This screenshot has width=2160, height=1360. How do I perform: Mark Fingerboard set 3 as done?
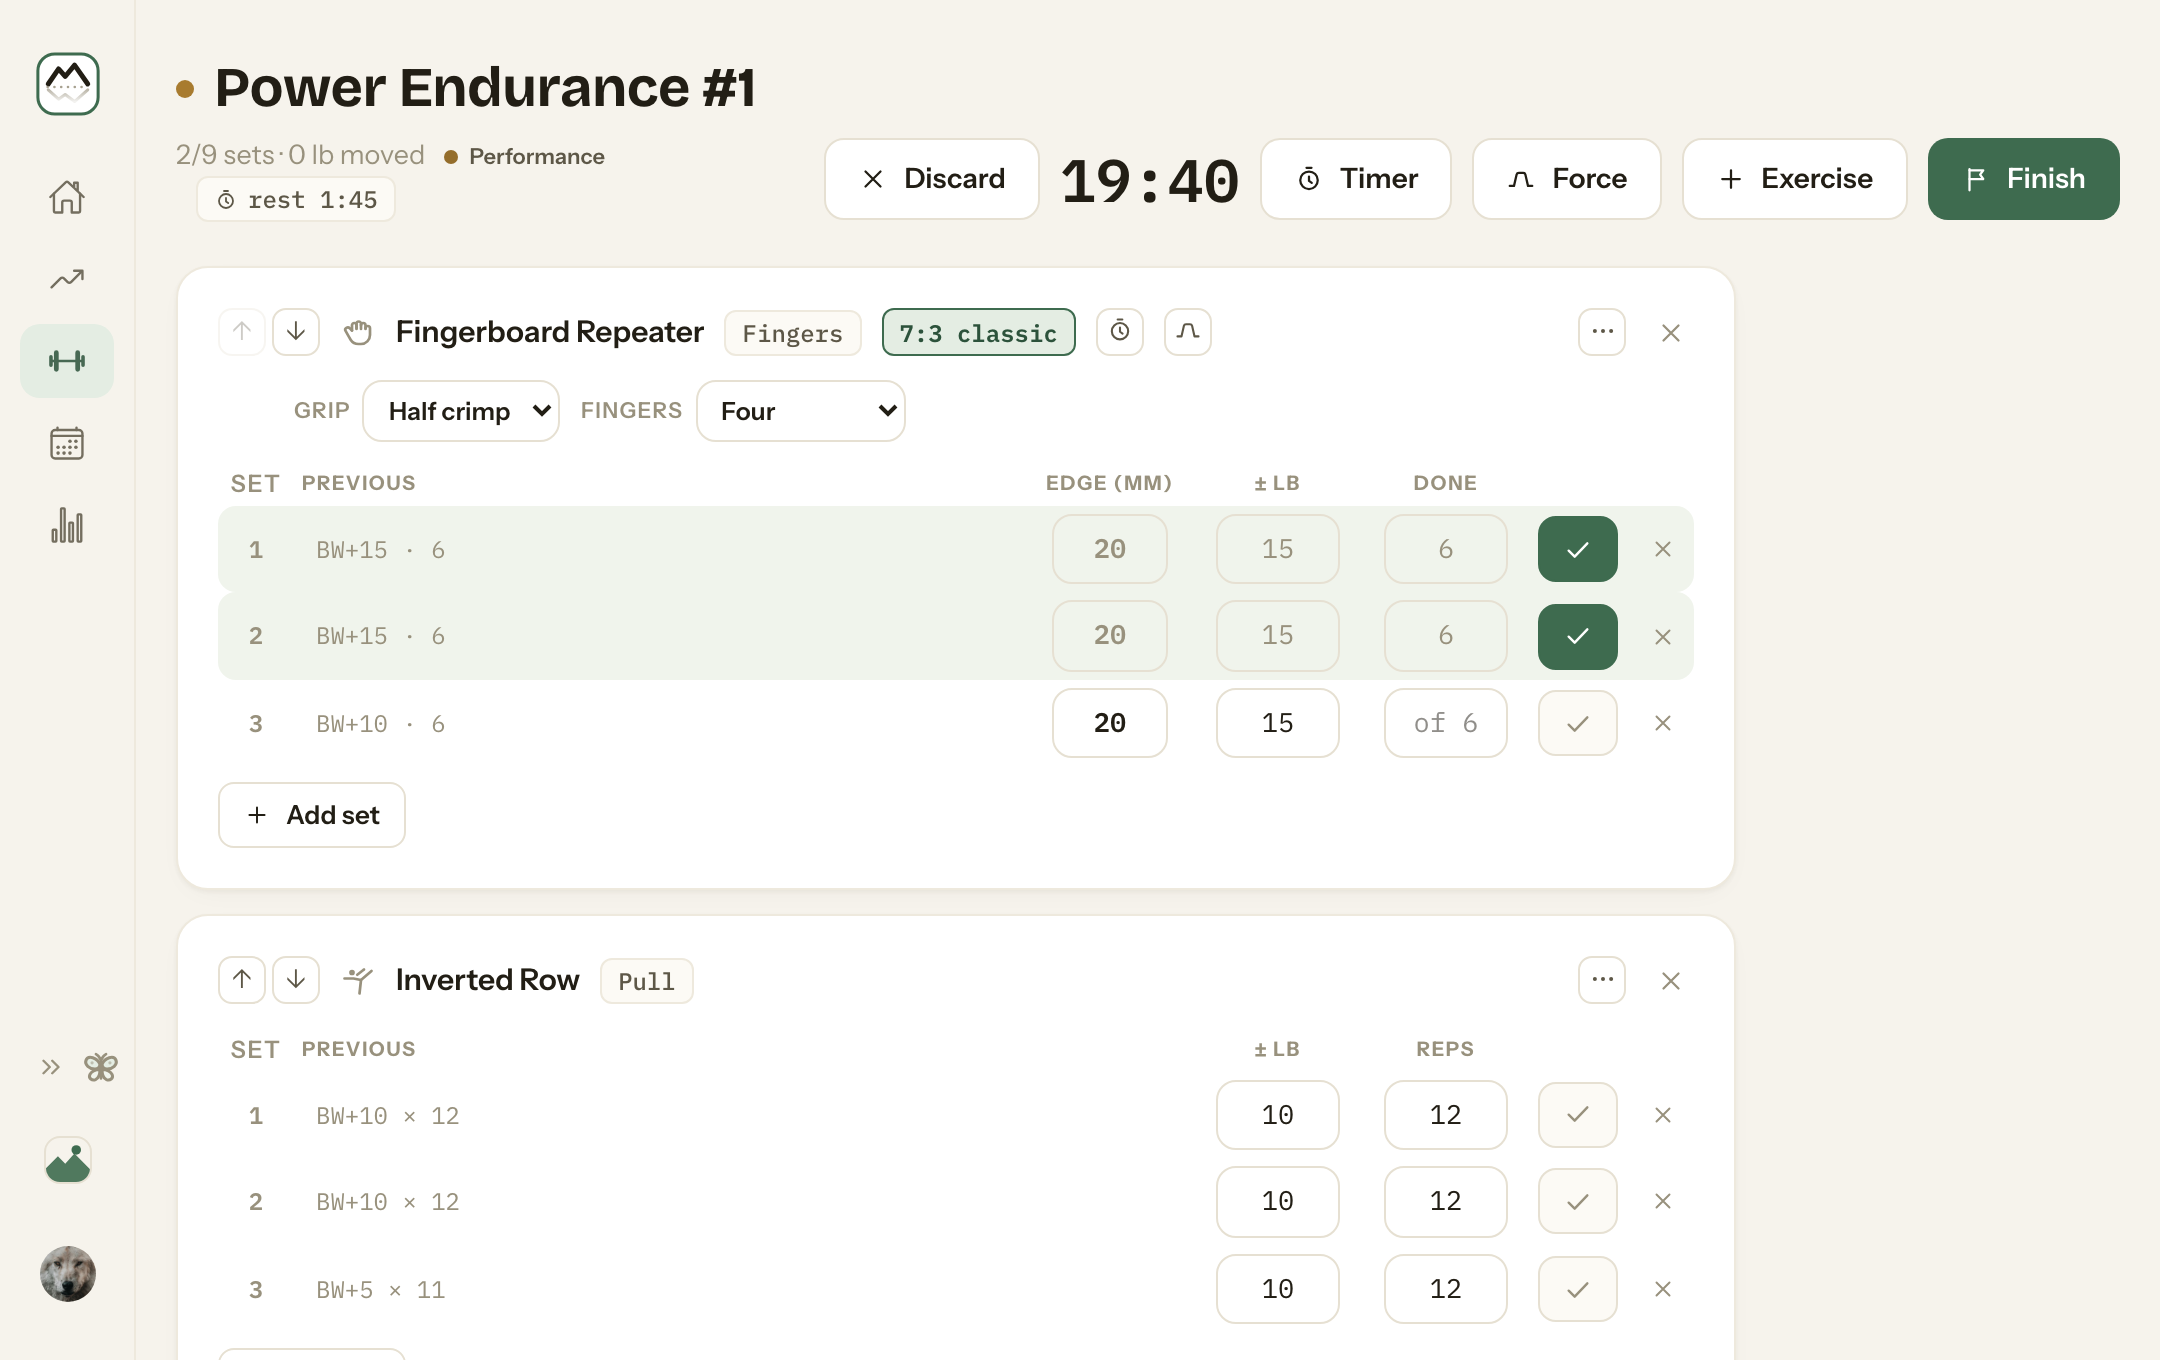pyautogui.click(x=1578, y=723)
